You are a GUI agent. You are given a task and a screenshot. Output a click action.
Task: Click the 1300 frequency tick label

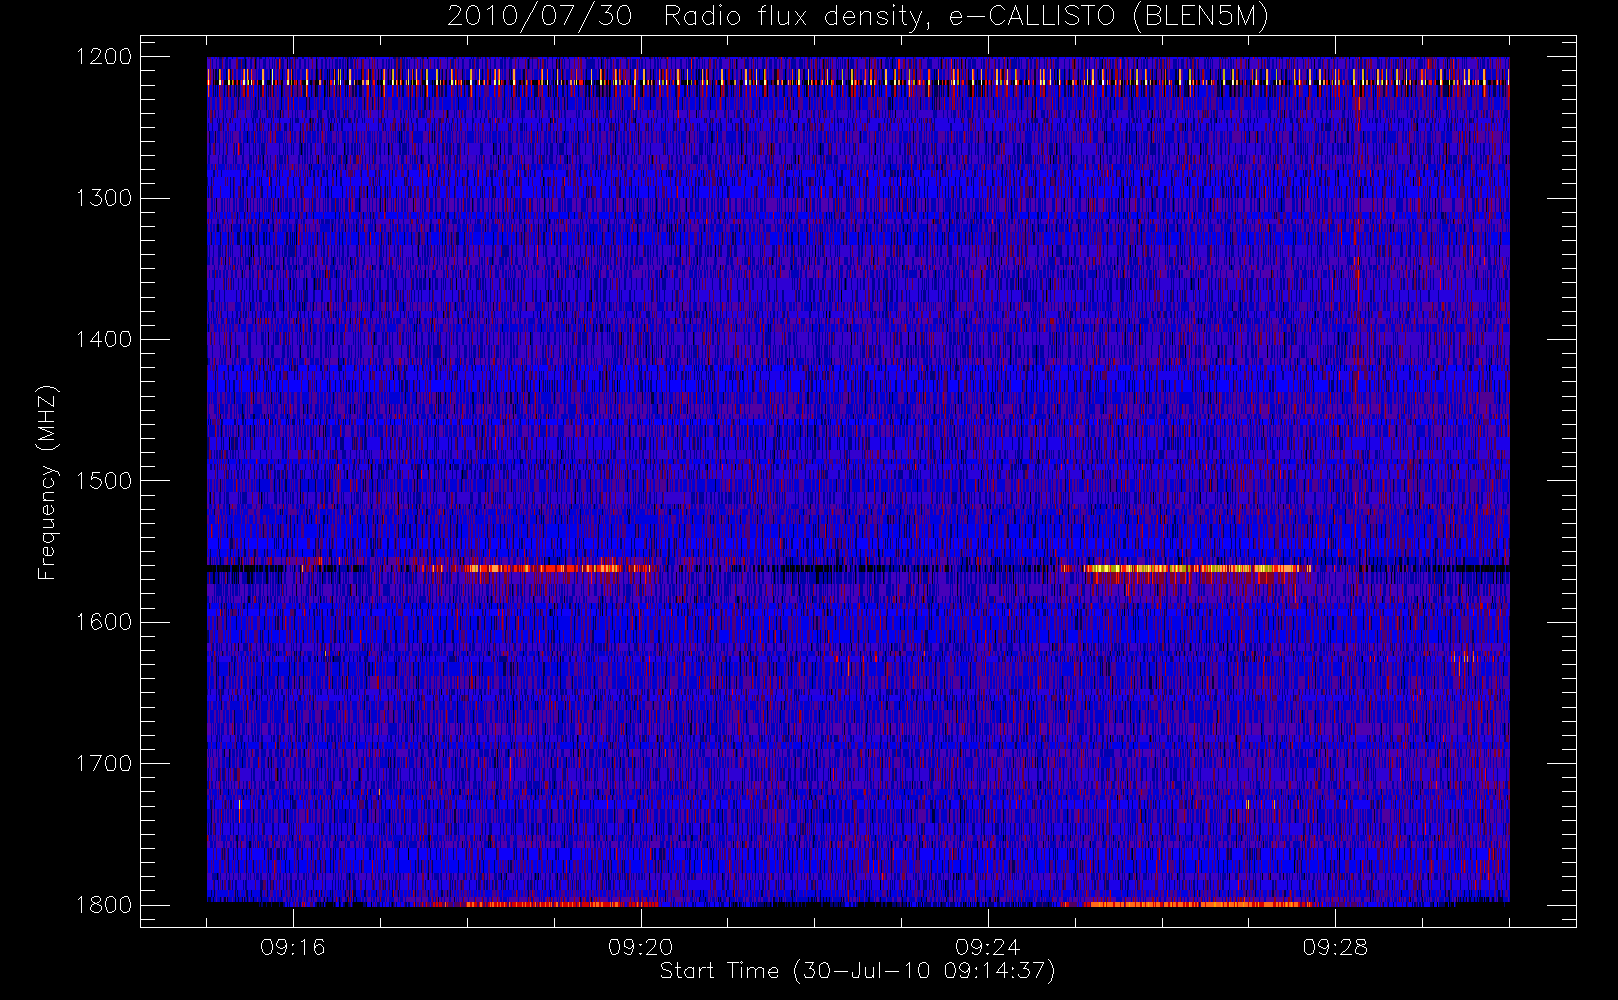[104, 198]
